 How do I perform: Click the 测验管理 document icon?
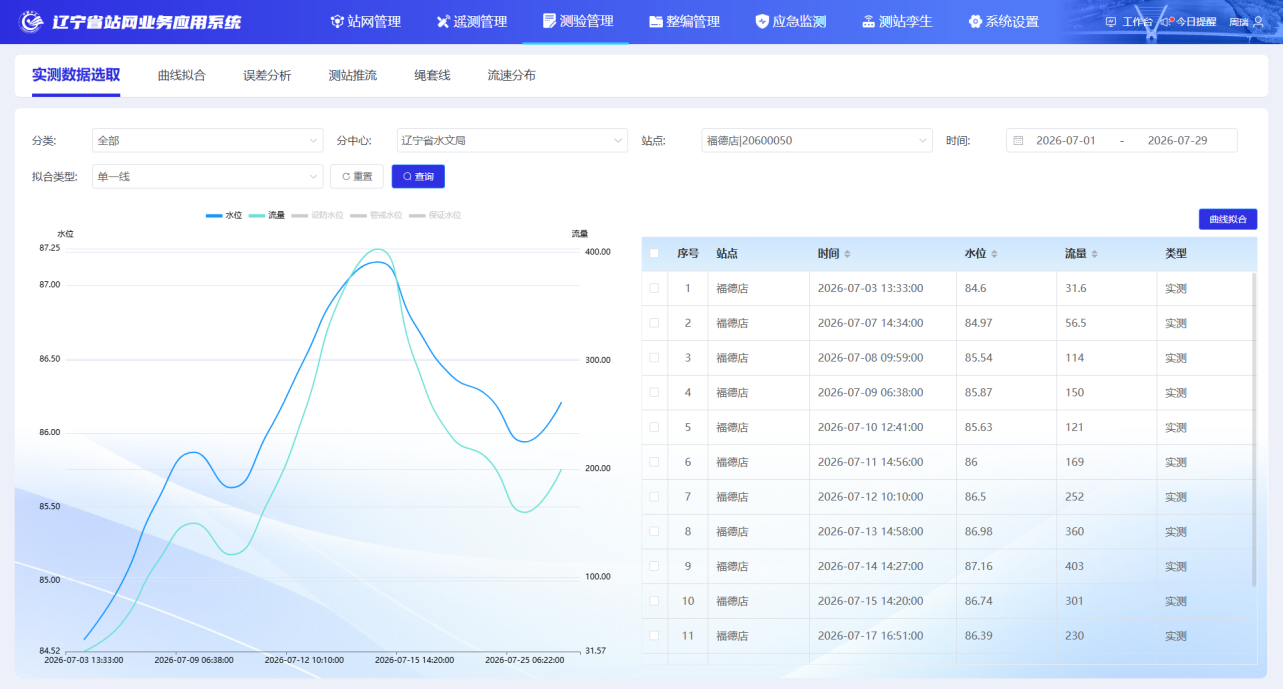tap(549, 21)
